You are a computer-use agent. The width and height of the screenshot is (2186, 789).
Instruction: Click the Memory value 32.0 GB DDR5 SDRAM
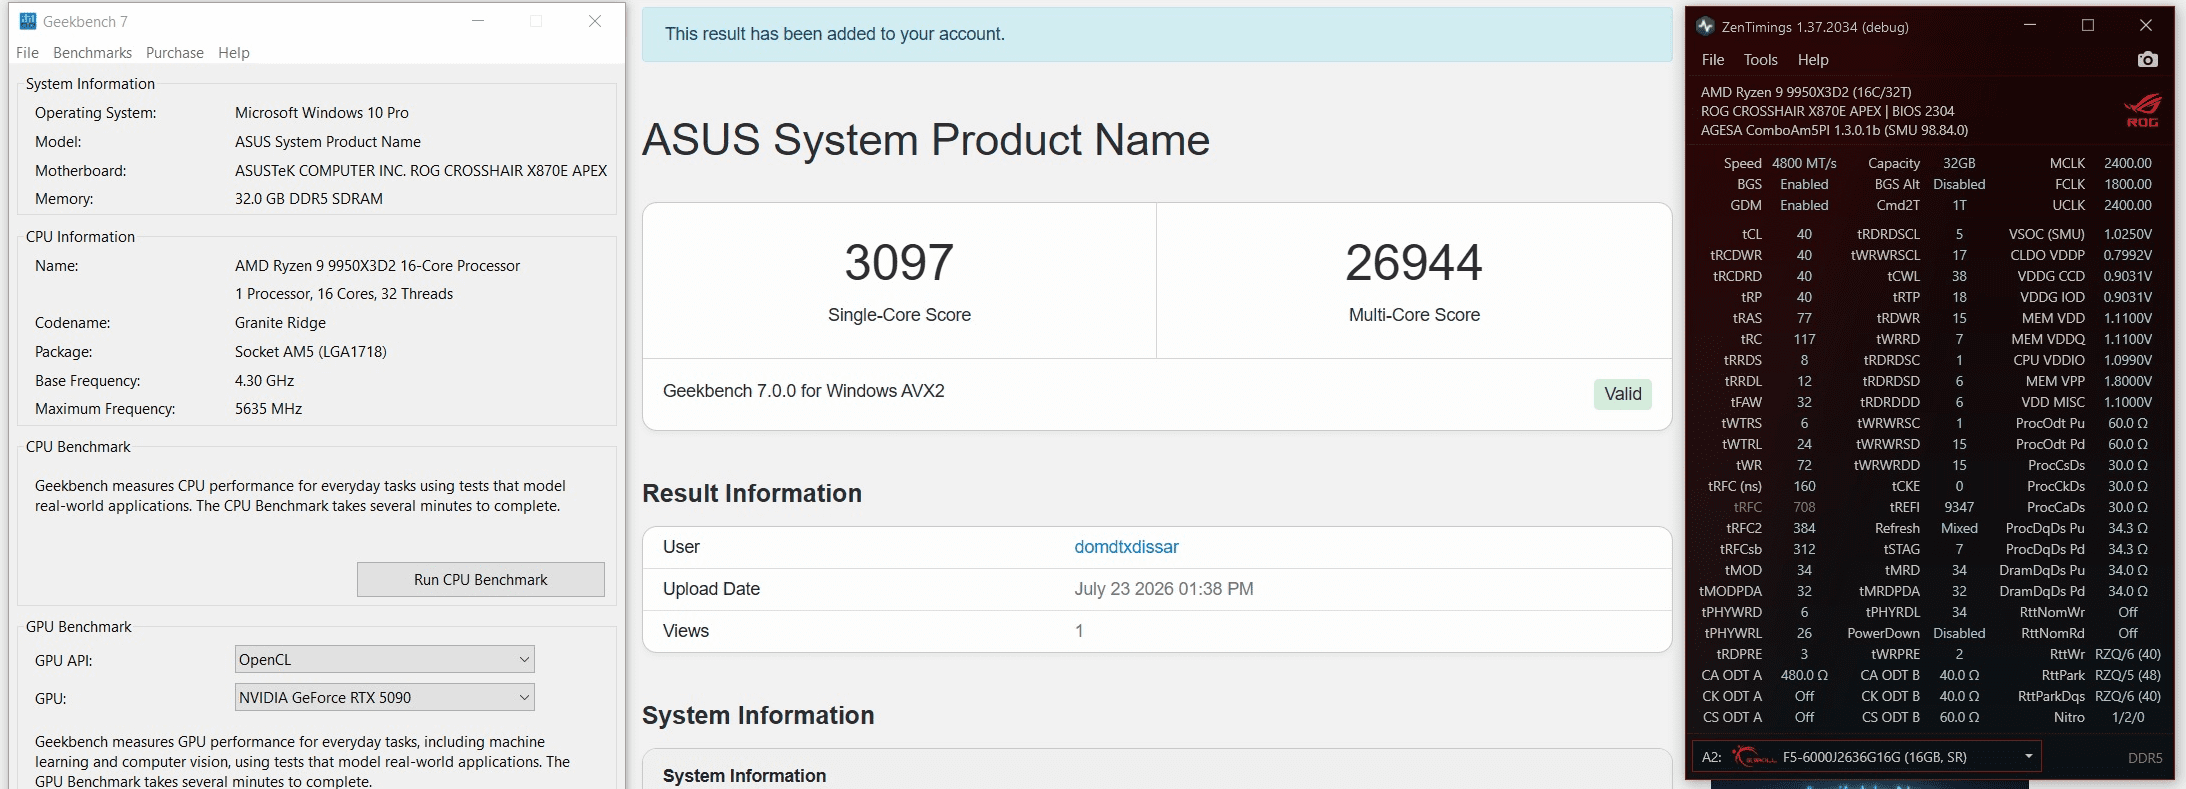tap(309, 199)
